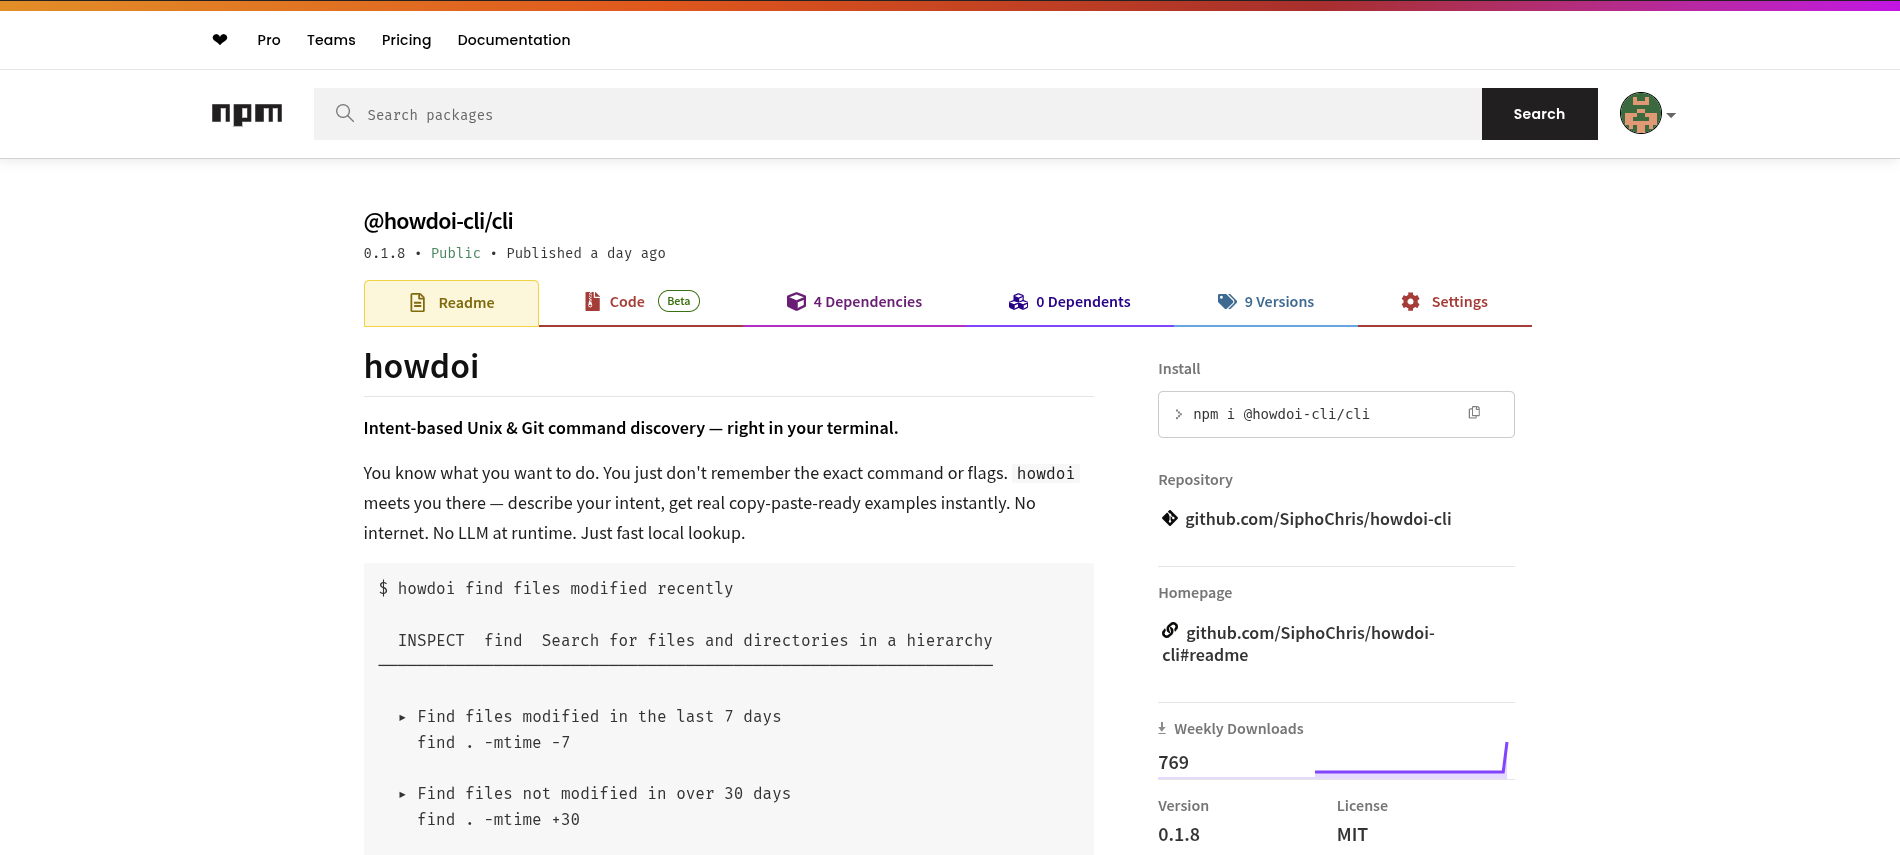Click the 769 weekly downloads number
The image size is (1900, 855).
click(1173, 763)
